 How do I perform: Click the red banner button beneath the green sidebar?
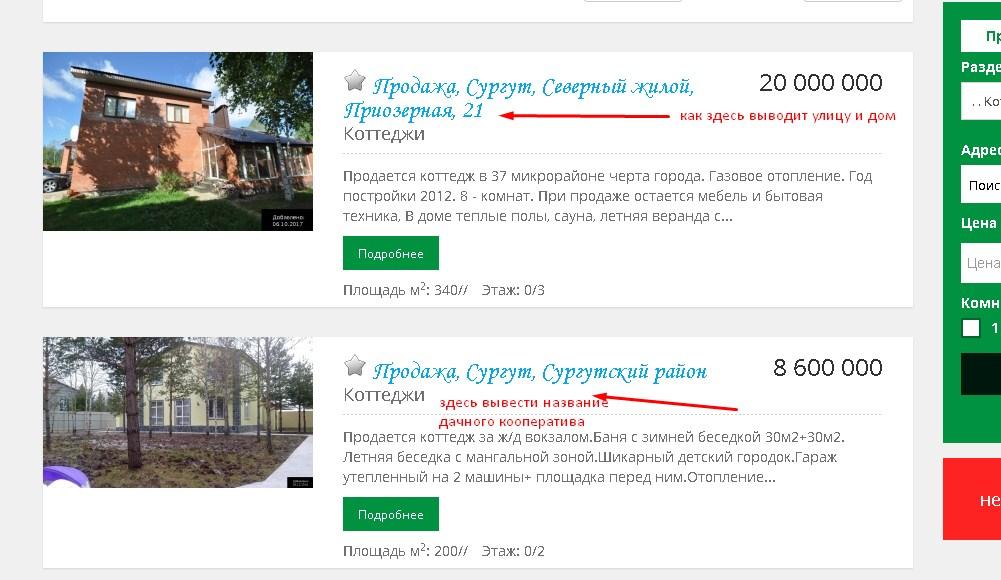click(972, 499)
